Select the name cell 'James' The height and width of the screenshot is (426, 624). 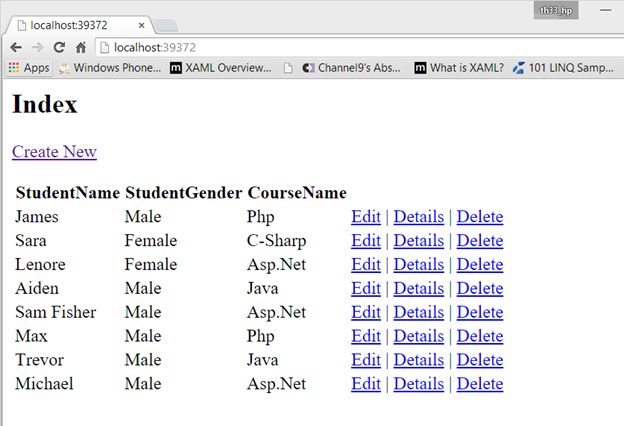click(37, 217)
